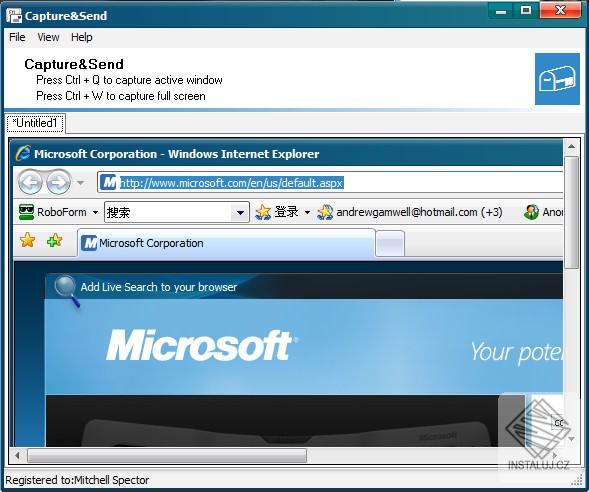Screen dimensions: 589x492
Task: Click the horizontal scrollbar thumb
Action: pyautogui.click(x=167, y=456)
